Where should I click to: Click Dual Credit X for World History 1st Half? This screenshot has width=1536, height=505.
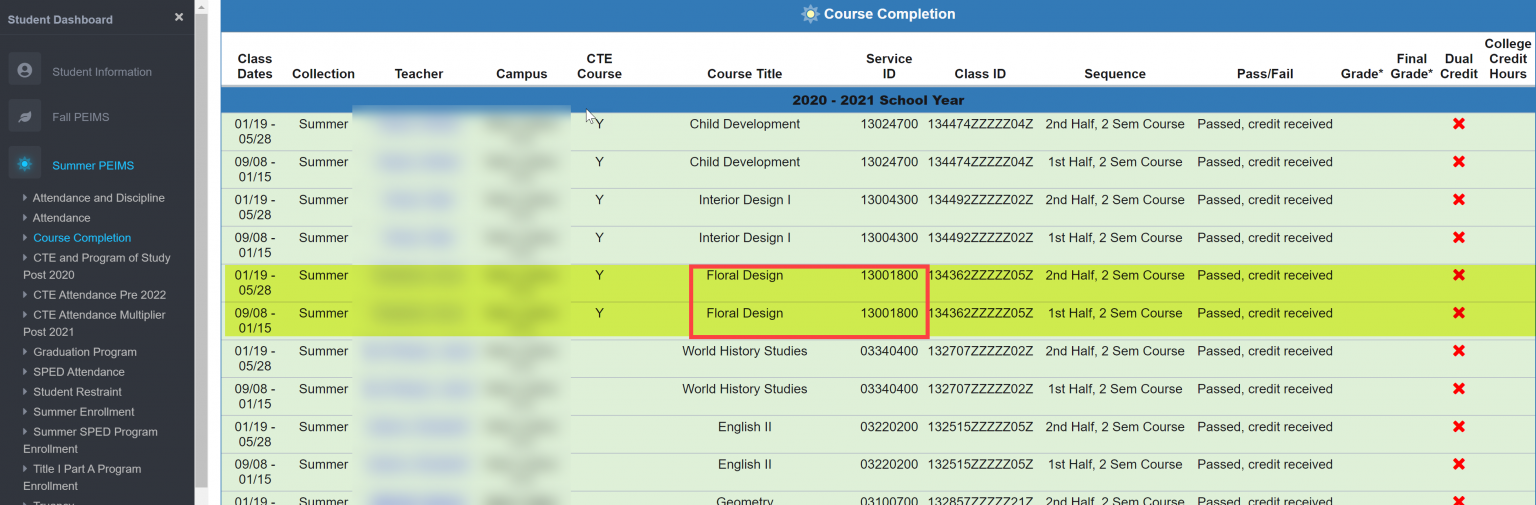coord(1458,389)
